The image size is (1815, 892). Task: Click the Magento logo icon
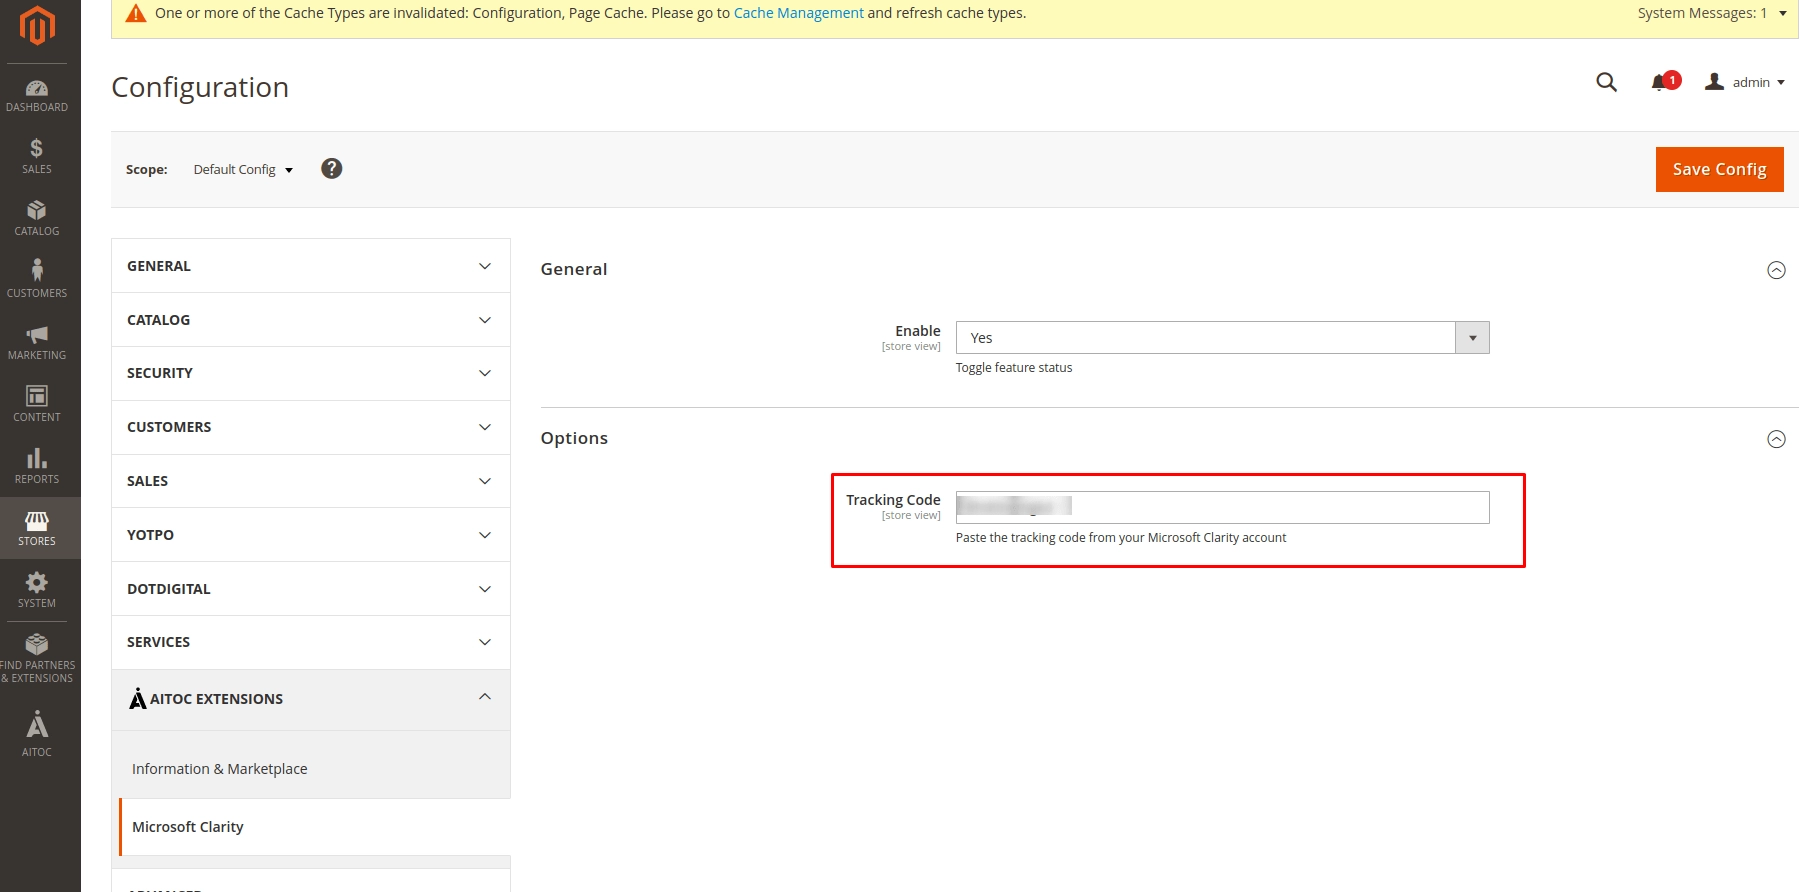tap(37, 25)
